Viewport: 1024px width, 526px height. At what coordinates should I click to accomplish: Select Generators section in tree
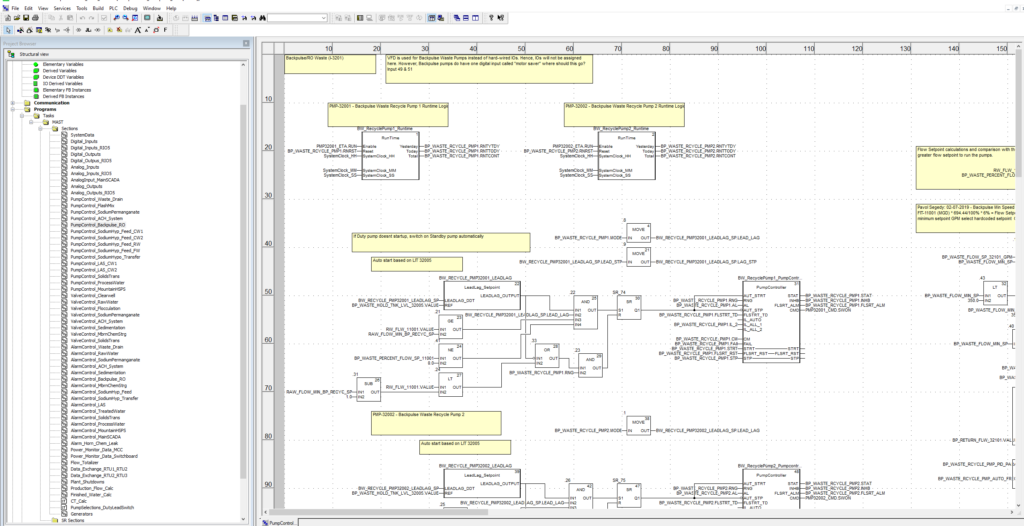[81, 514]
